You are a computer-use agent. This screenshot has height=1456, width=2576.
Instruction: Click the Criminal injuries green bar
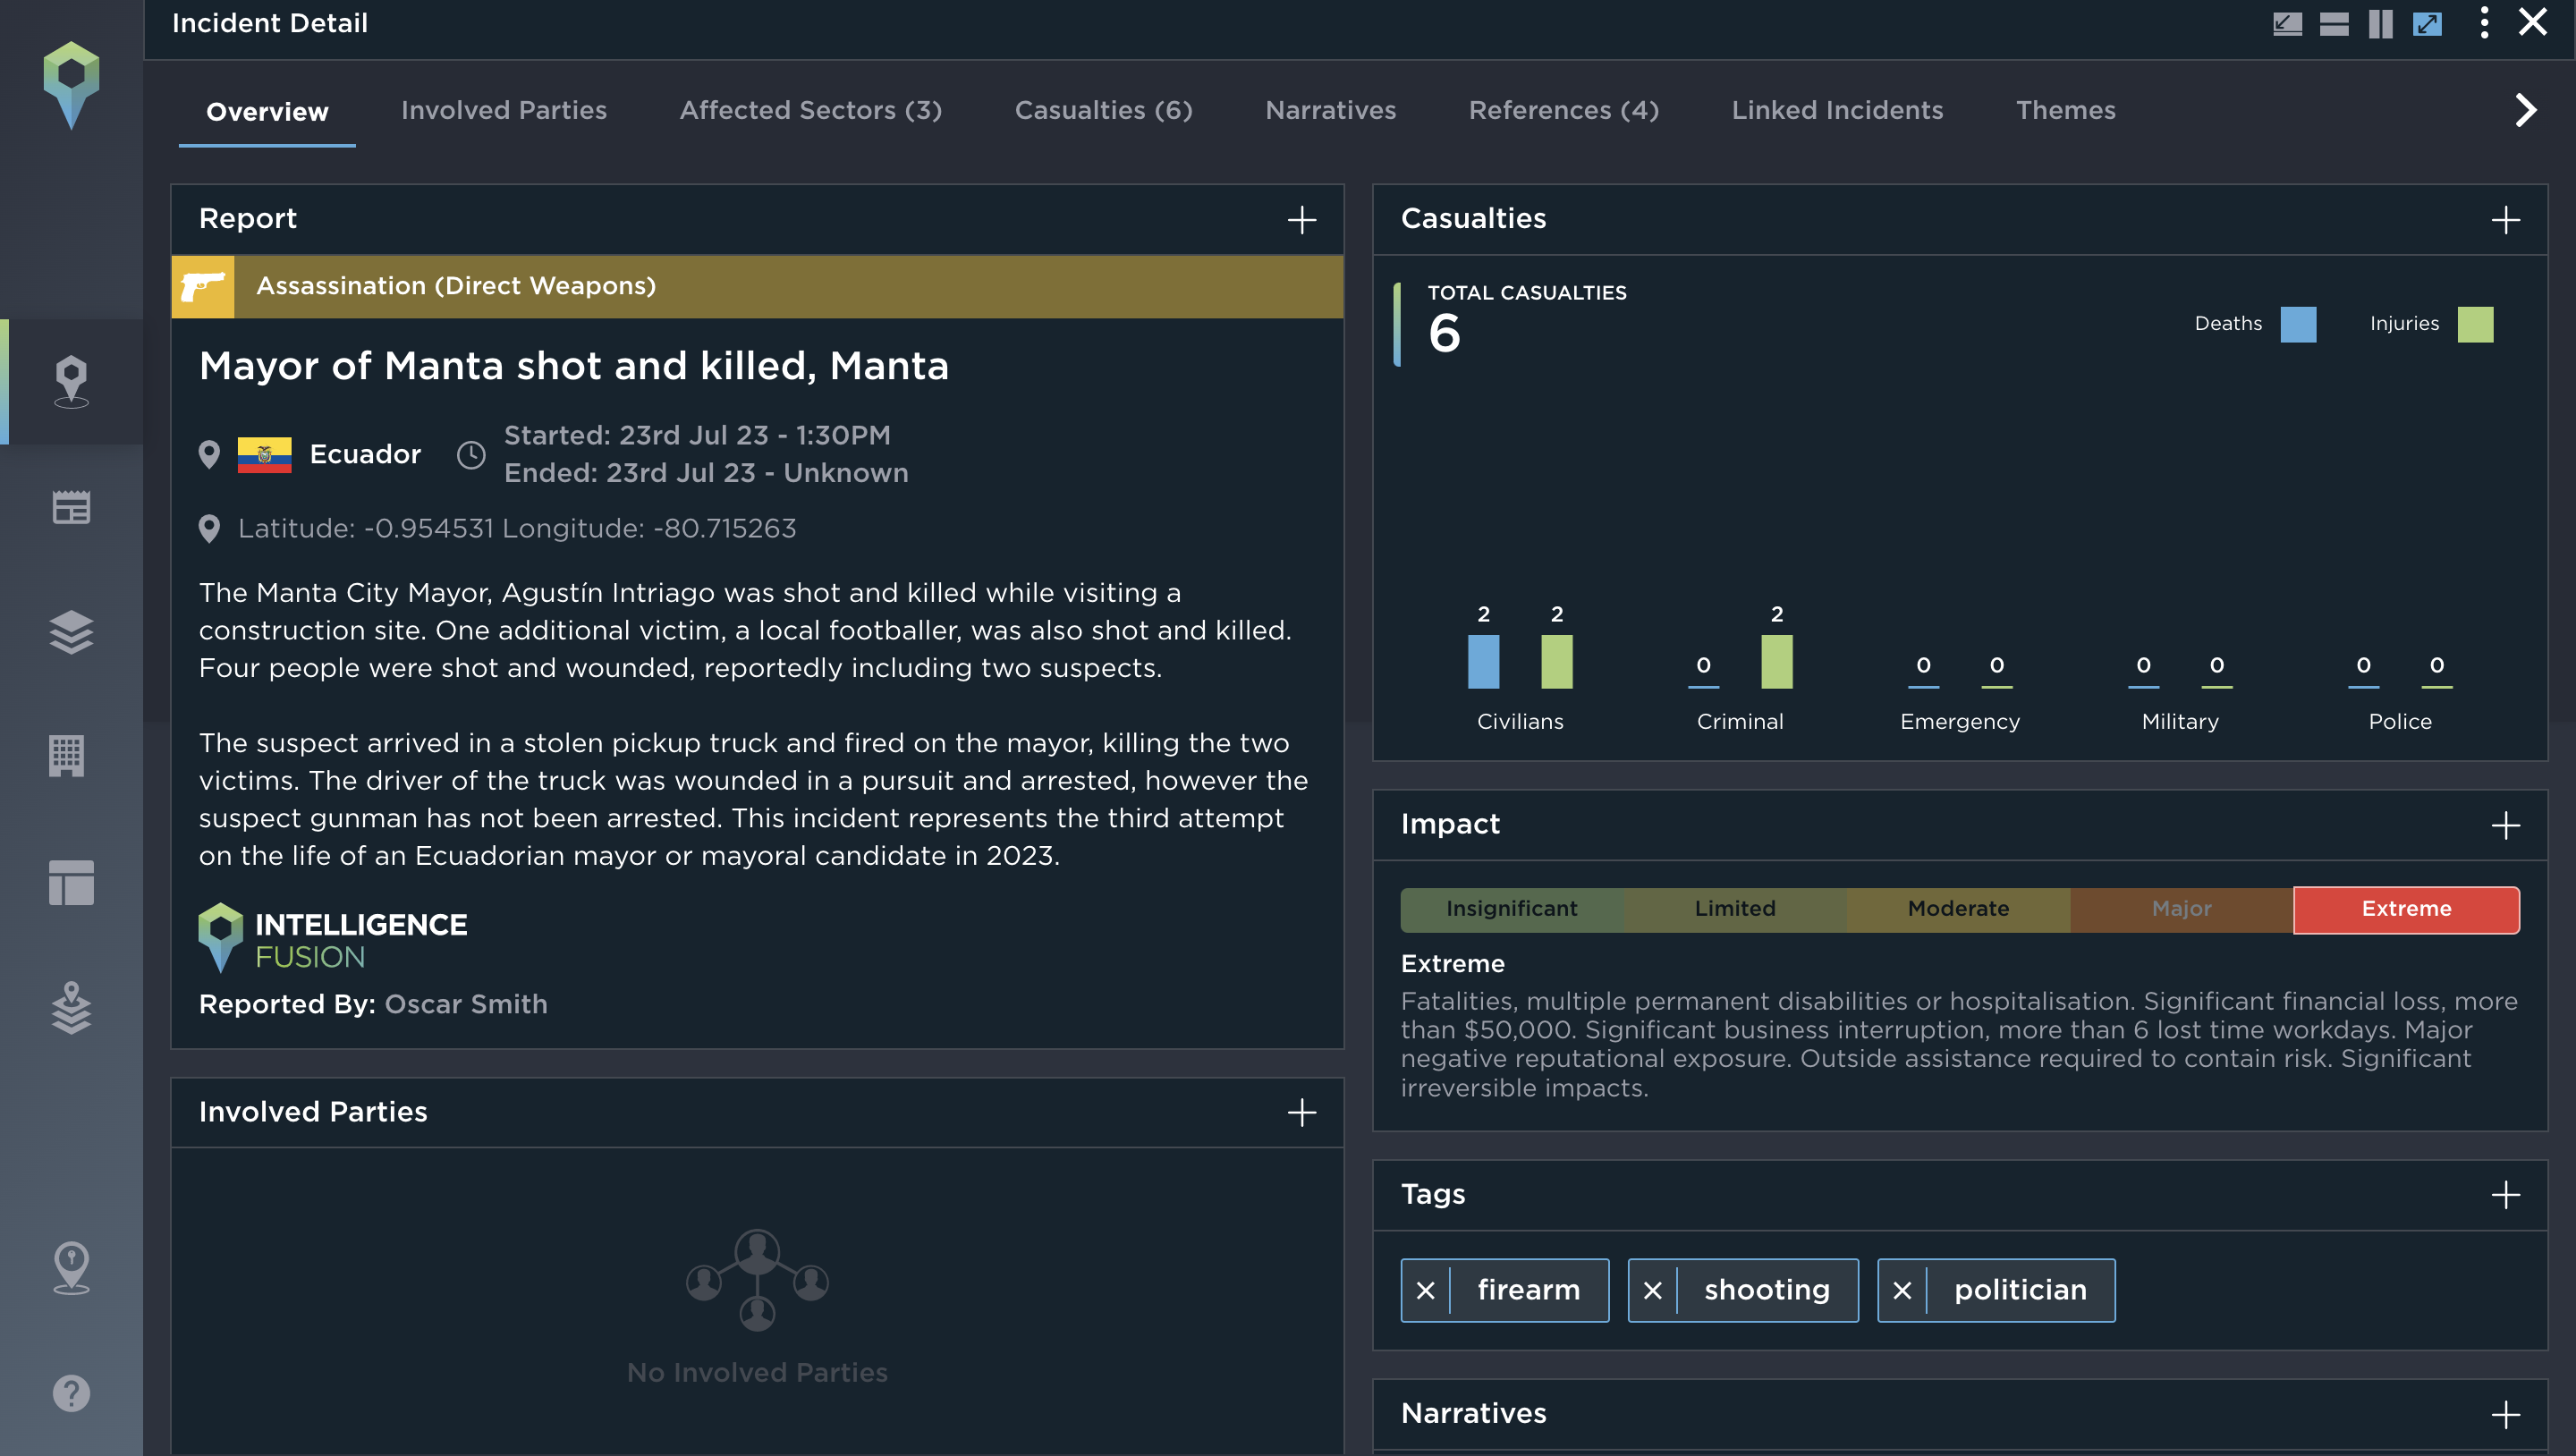click(1777, 662)
